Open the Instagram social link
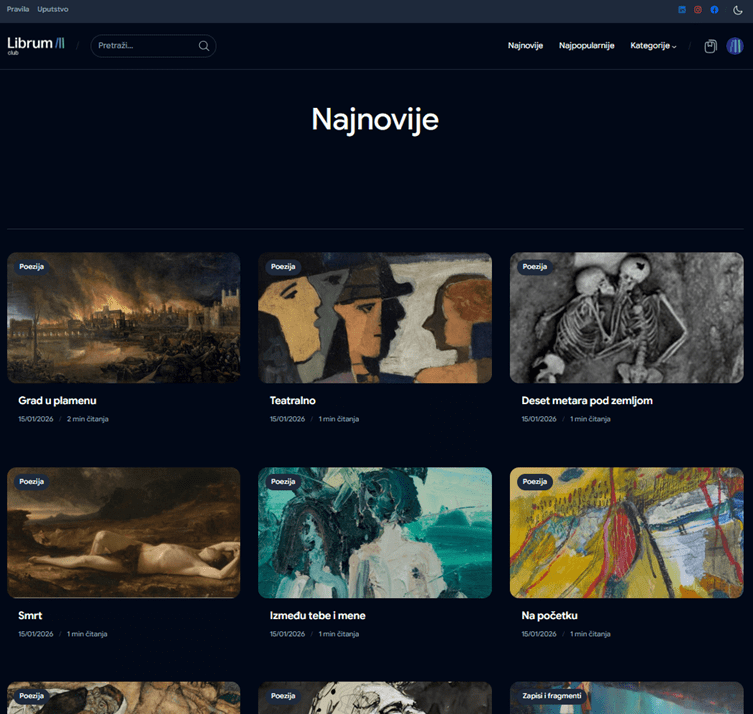Image resolution: width=753 pixels, height=714 pixels. [x=698, y=10]
